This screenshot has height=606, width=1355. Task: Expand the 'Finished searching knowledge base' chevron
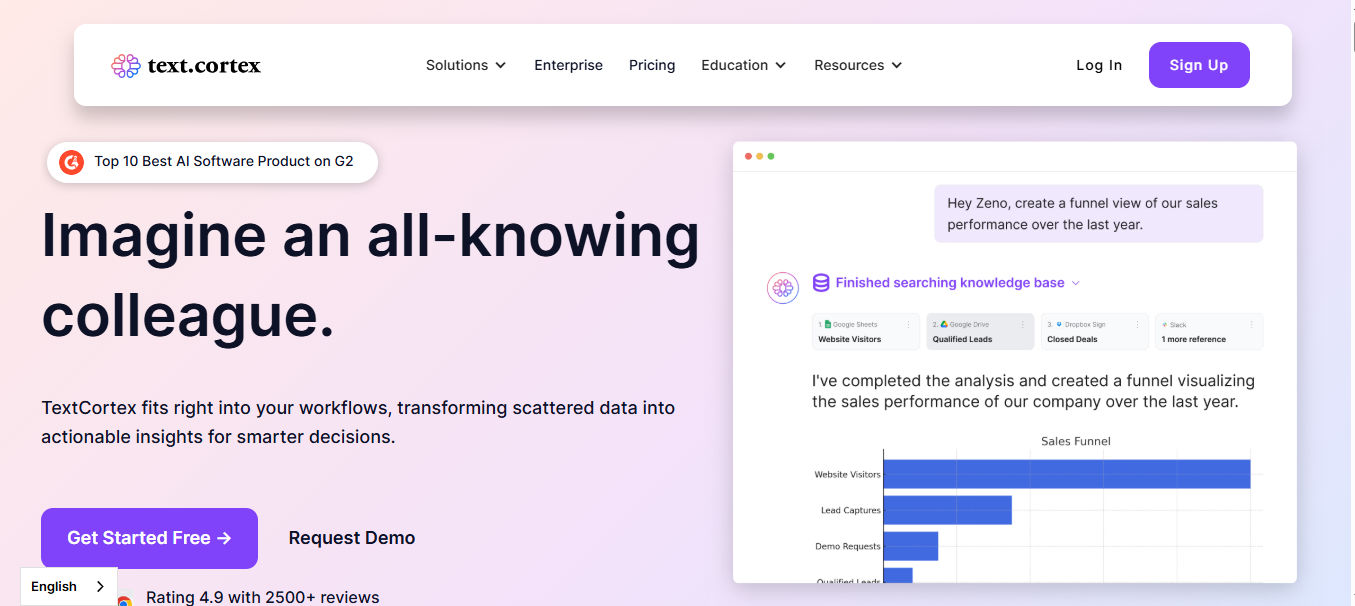[1076, 283]
